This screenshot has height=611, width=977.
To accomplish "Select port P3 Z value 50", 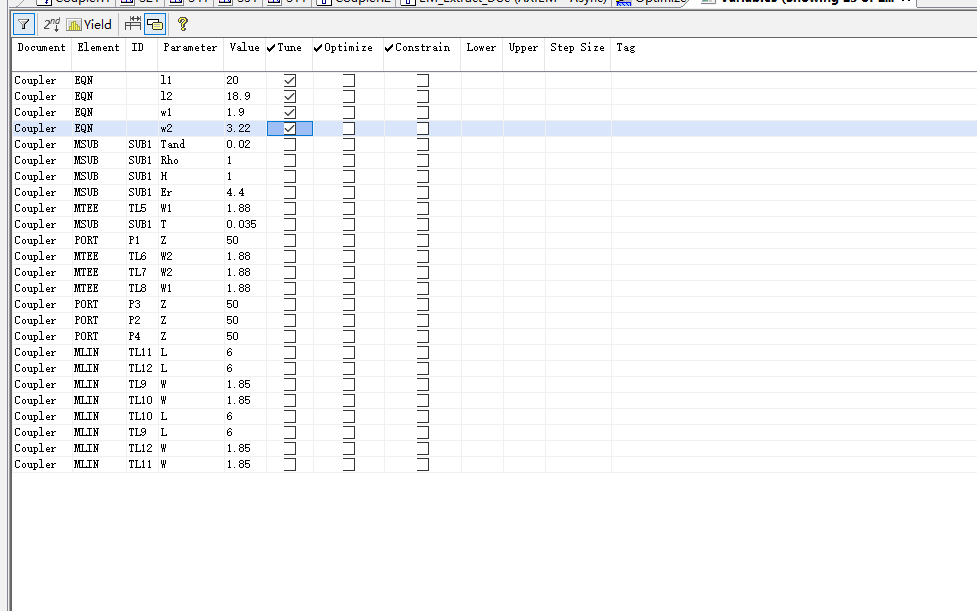I will click(232, 305).
